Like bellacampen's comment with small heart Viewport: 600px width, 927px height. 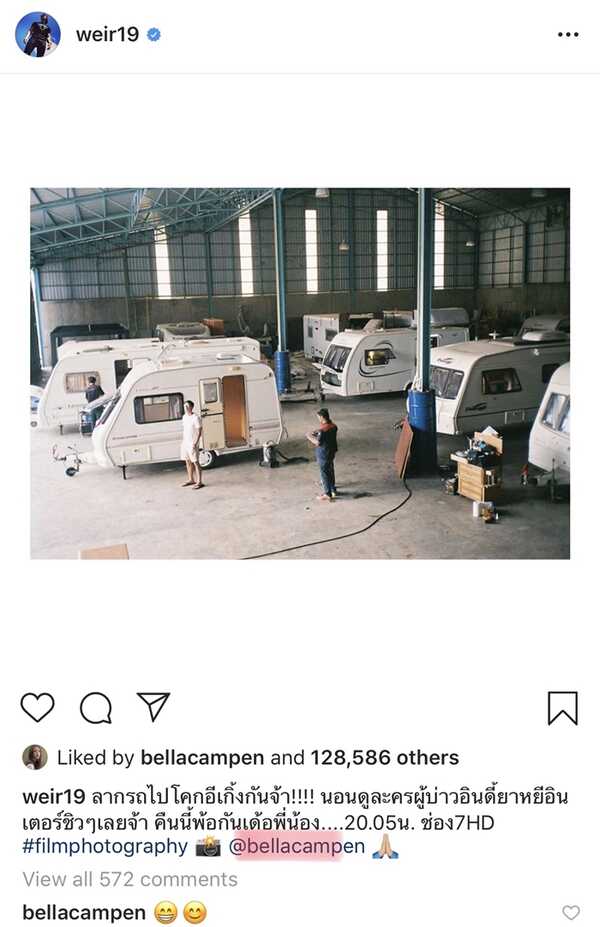click(570, 913)
